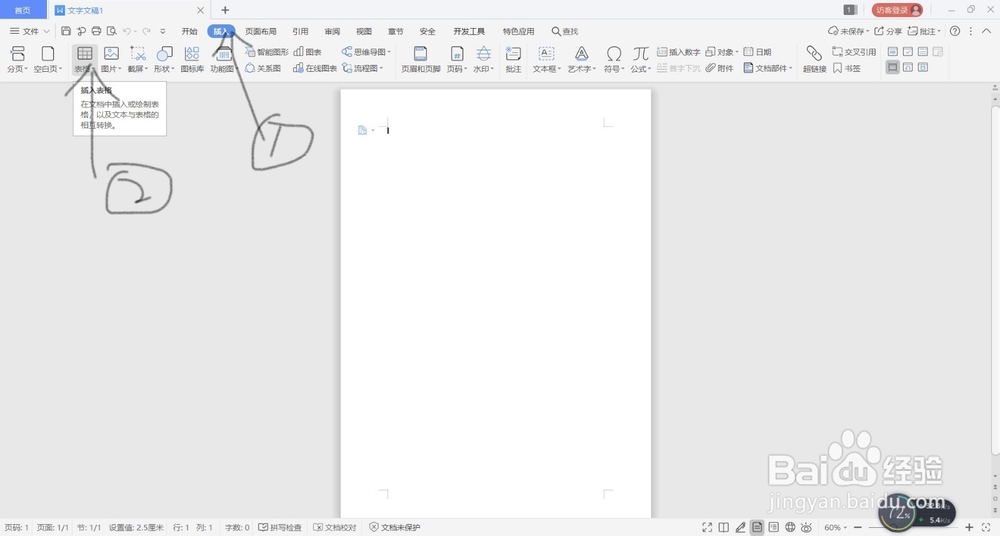Image resolution: width=1000 pixels, height=536 pixels.
Task: Add a new document tab with plus
Action: pyautogui.click(x=224, y=10)
